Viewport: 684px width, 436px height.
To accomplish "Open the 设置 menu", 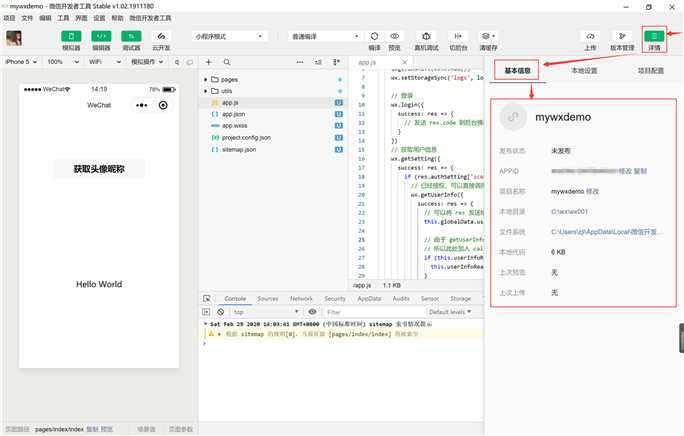I will pos(99,18).
